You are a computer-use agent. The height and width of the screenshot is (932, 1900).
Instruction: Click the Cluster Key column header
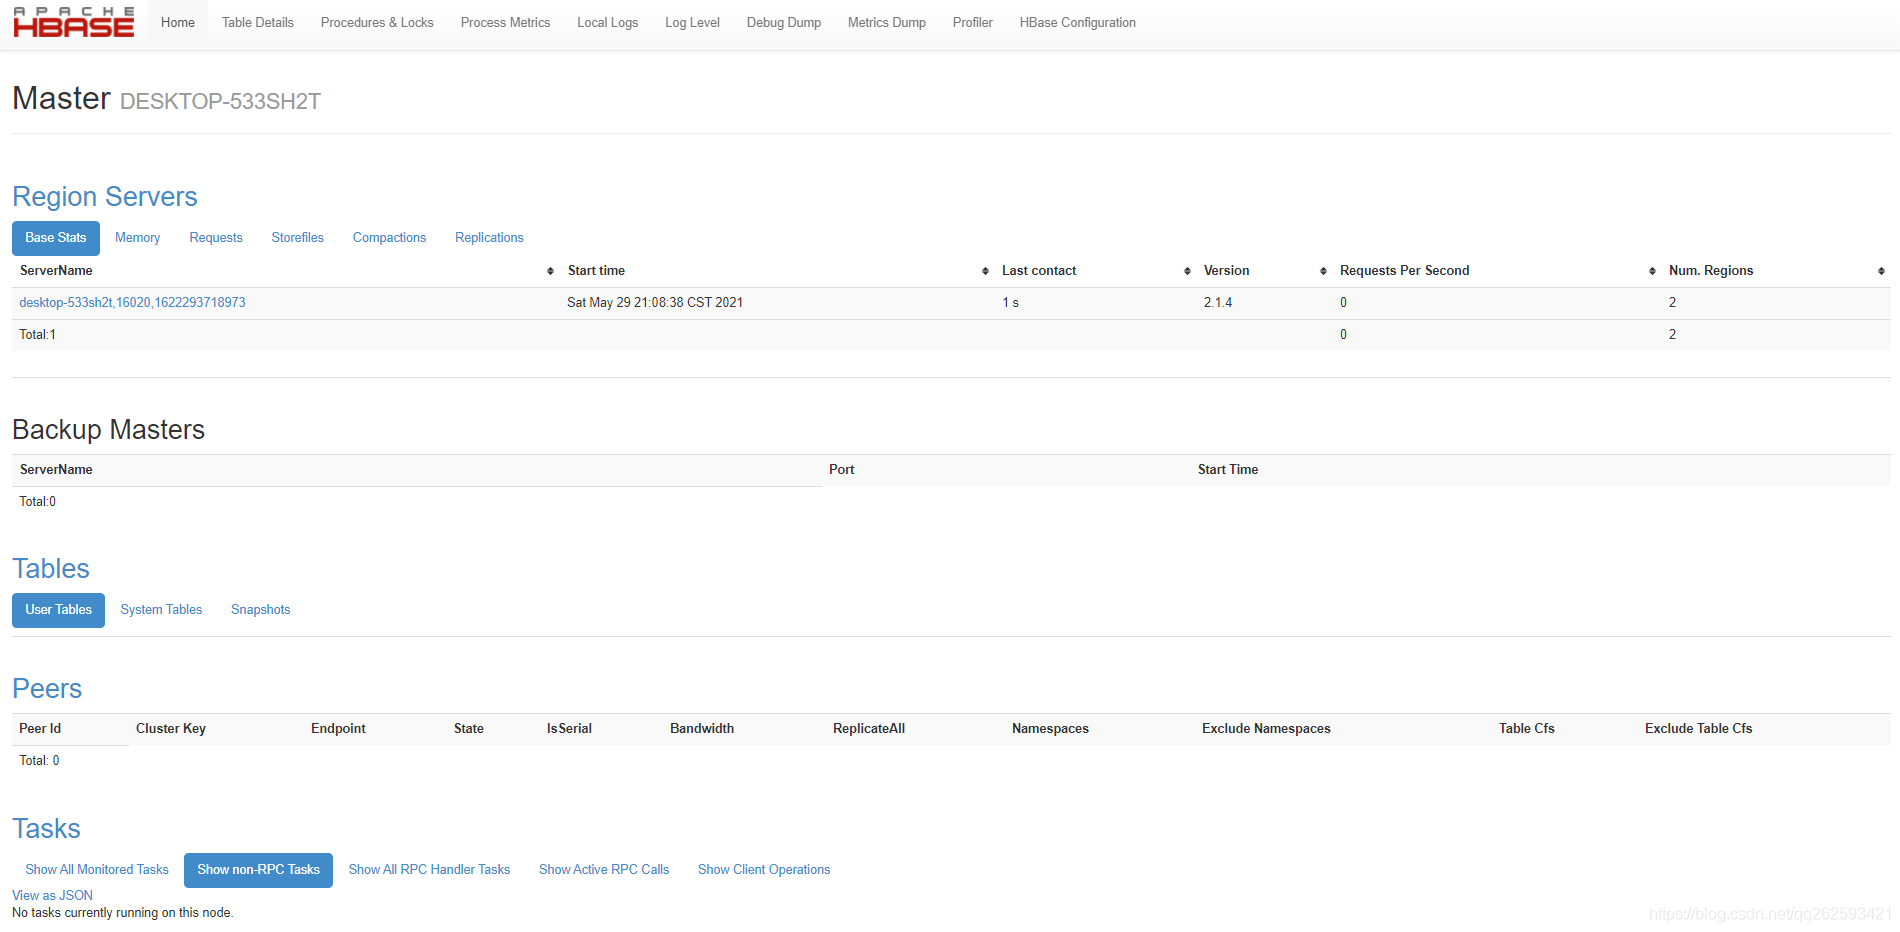tap(171, 729)
